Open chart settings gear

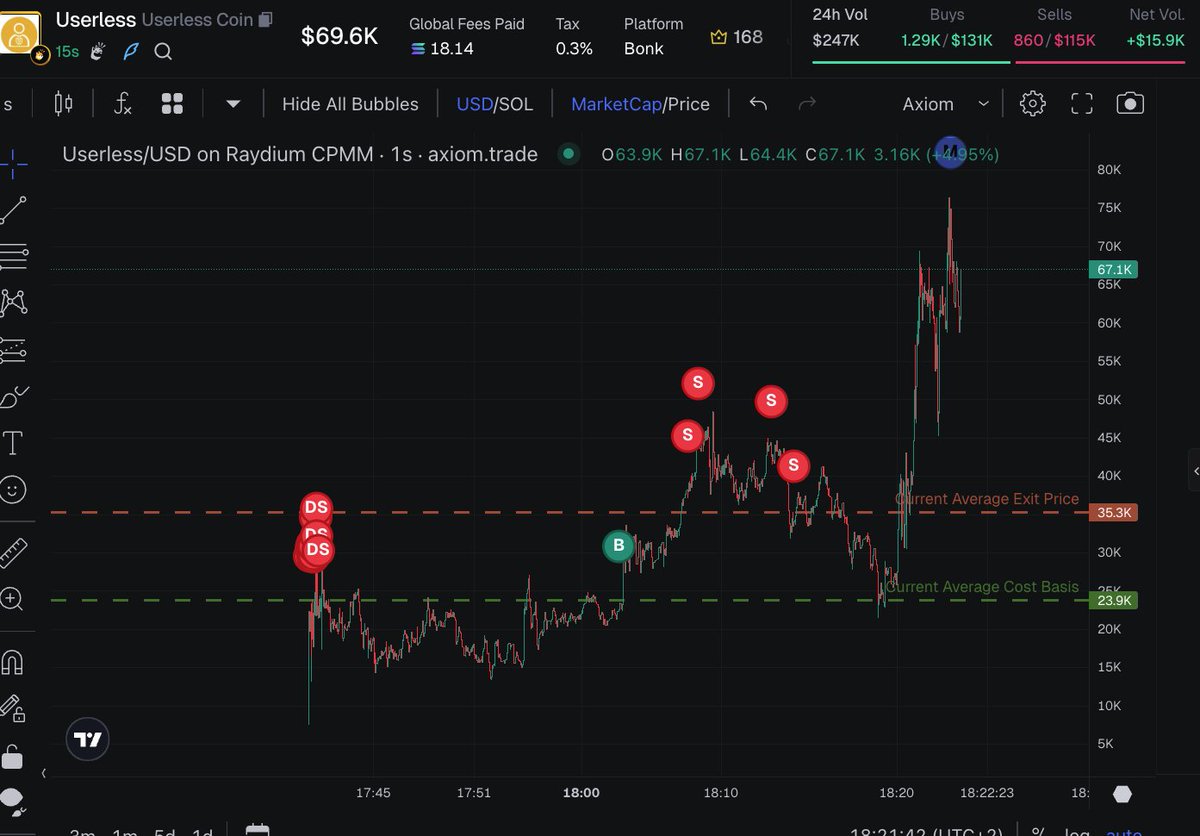(1033, 103)
